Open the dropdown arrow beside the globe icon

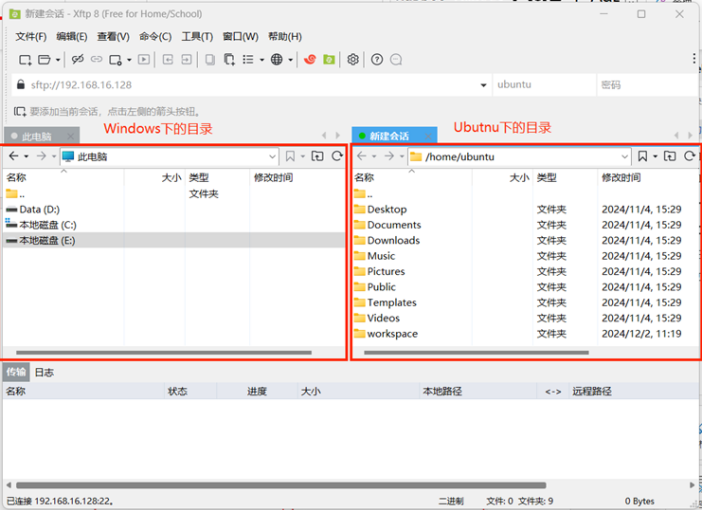coord(291,60)
